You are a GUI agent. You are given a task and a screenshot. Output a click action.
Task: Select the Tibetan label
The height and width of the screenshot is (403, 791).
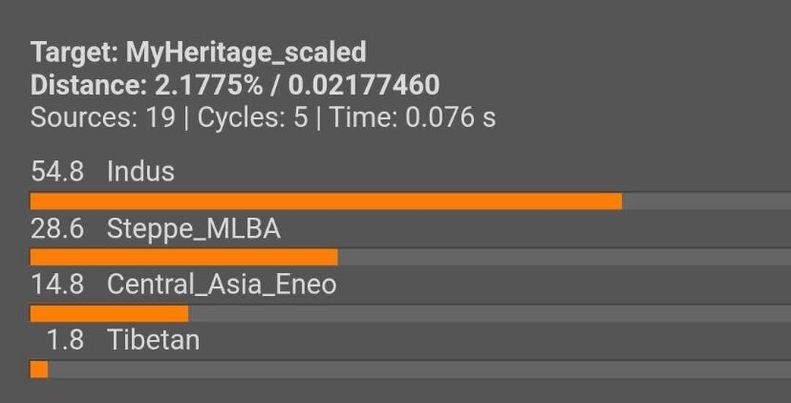coord(154,340)
